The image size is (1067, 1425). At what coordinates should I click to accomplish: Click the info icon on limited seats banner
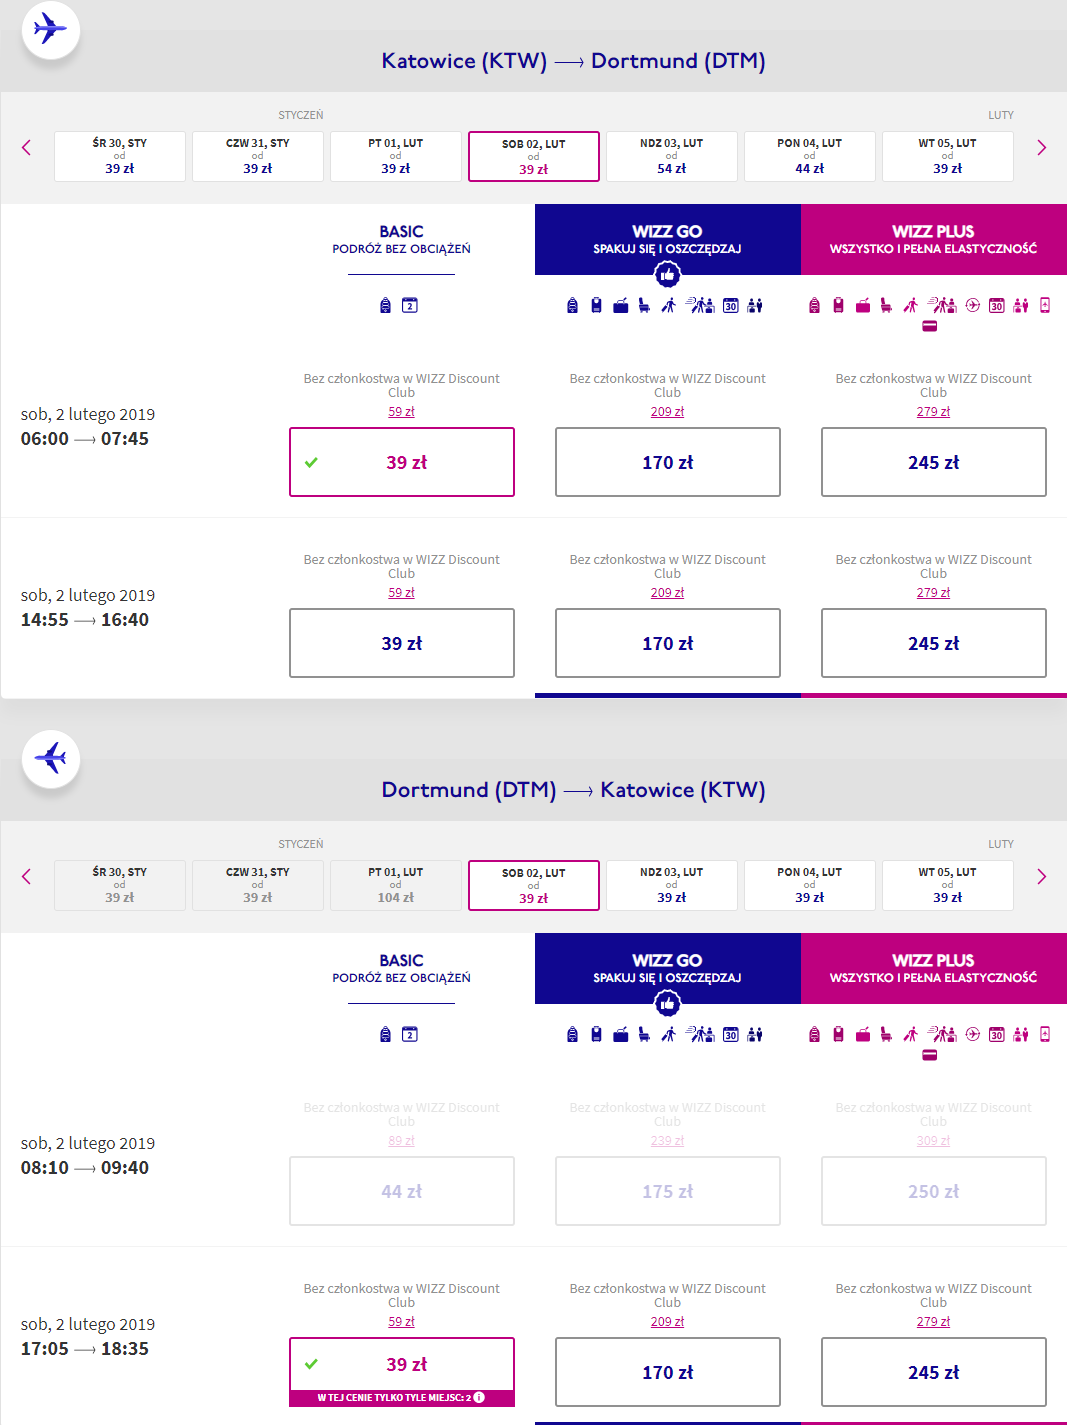(479, 1397)
